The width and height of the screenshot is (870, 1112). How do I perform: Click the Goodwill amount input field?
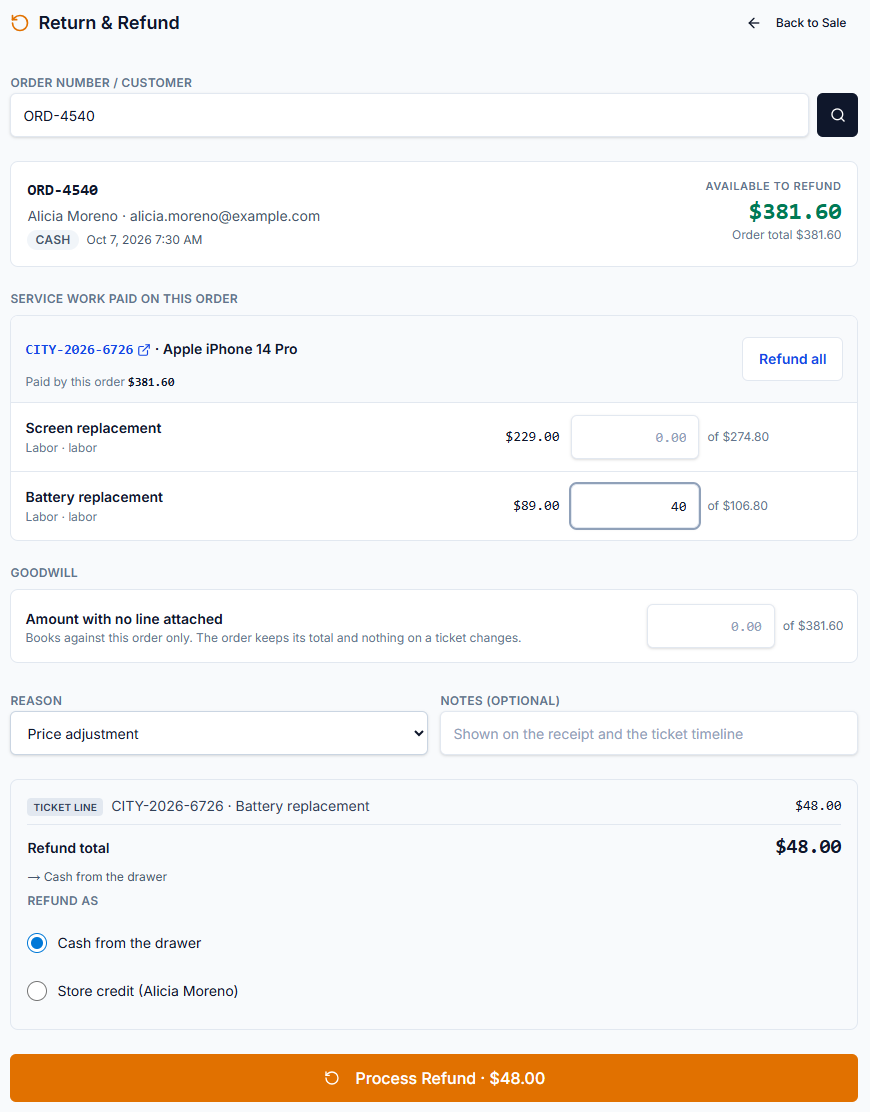click(710, 626)
